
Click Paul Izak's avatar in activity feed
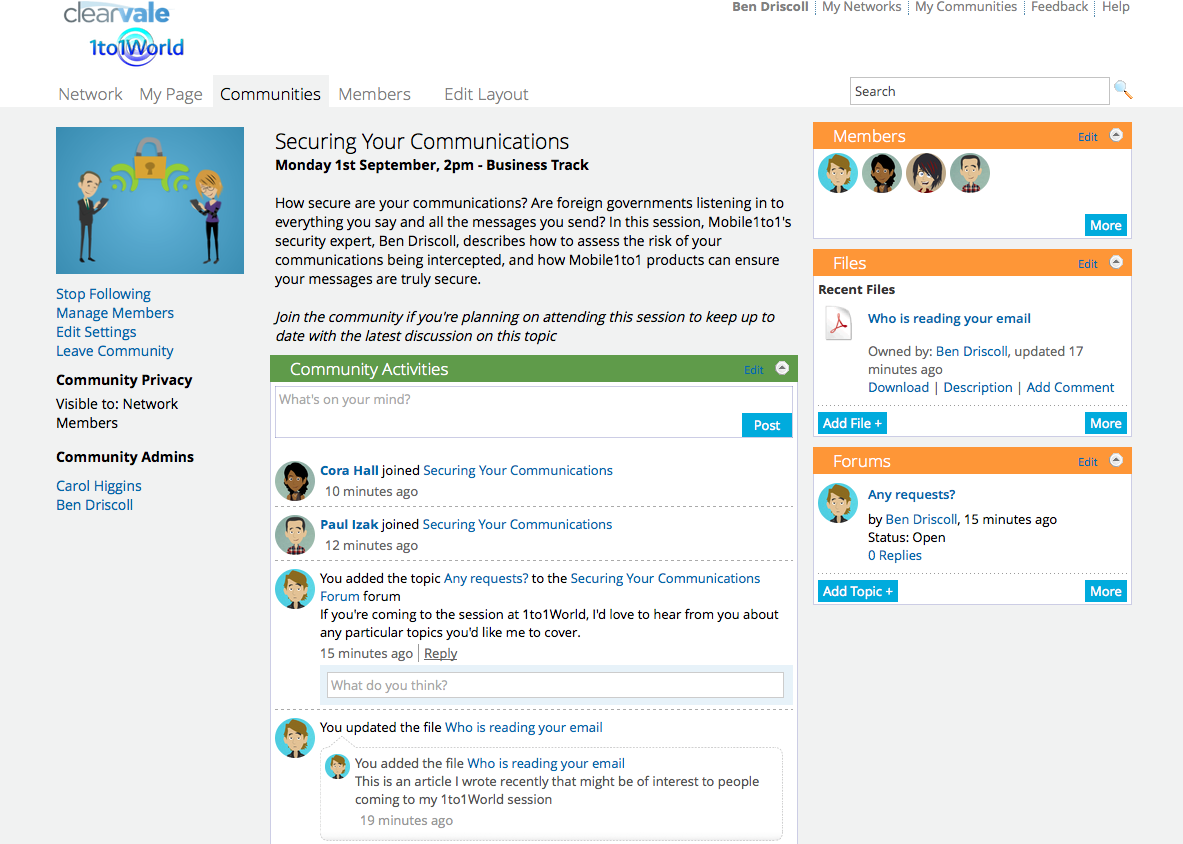point(295,535)
